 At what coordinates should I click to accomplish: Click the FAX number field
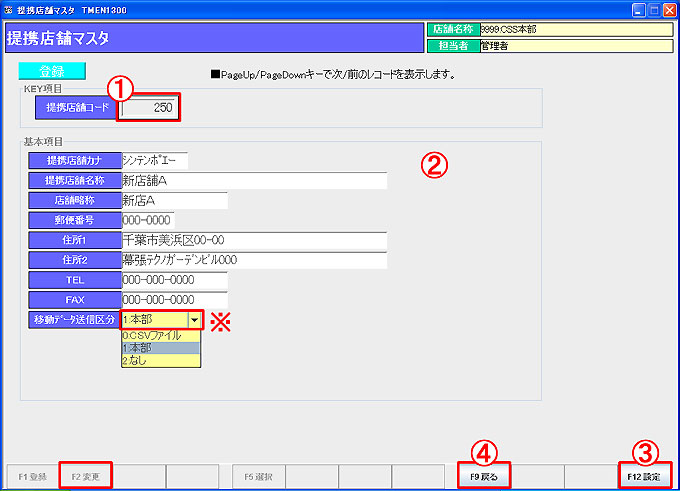click(x=174, y=300)
